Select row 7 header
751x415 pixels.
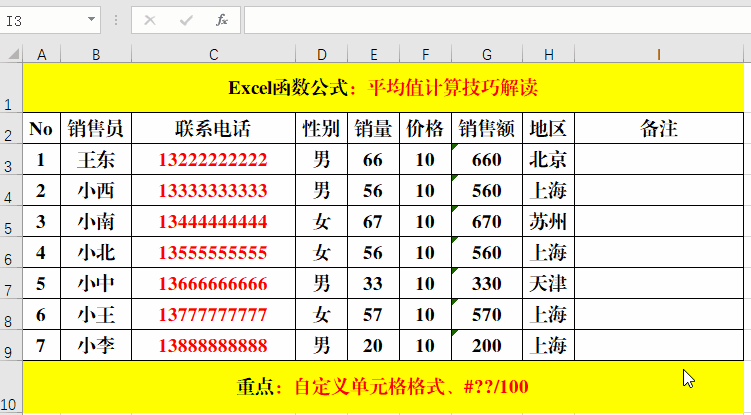(x=11, y=283)
